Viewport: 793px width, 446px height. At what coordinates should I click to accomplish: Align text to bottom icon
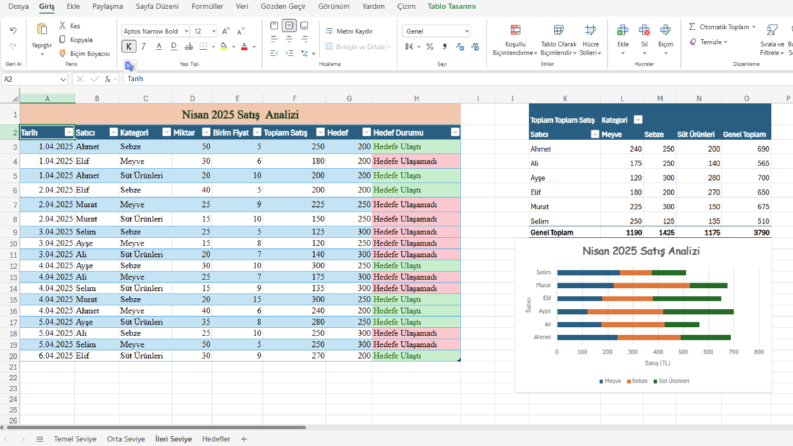click(x=304, y=25)
